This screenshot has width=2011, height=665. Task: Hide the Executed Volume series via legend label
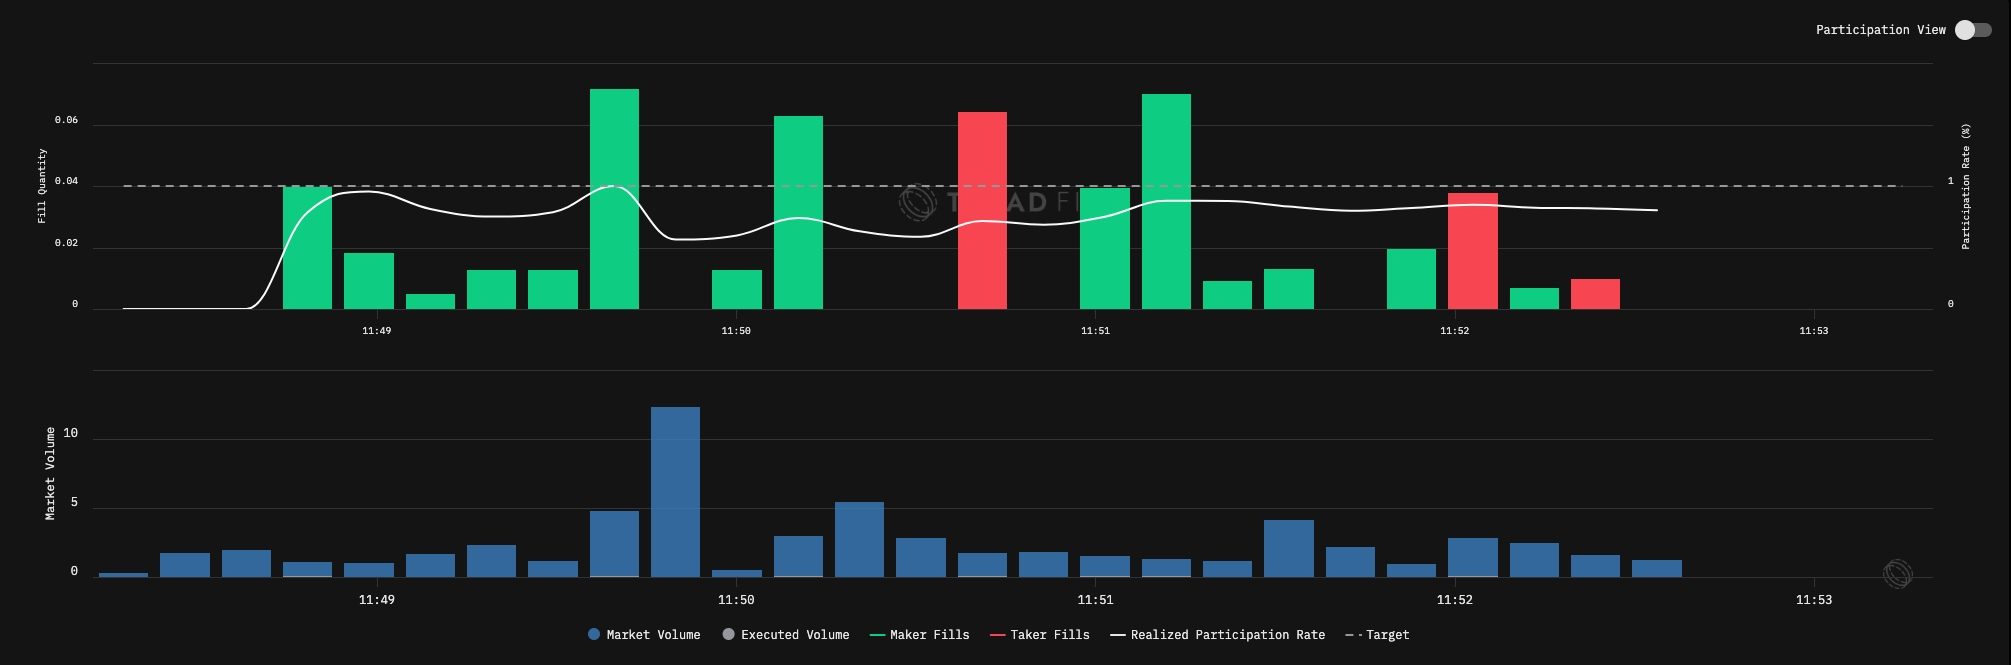click(795, 635)
